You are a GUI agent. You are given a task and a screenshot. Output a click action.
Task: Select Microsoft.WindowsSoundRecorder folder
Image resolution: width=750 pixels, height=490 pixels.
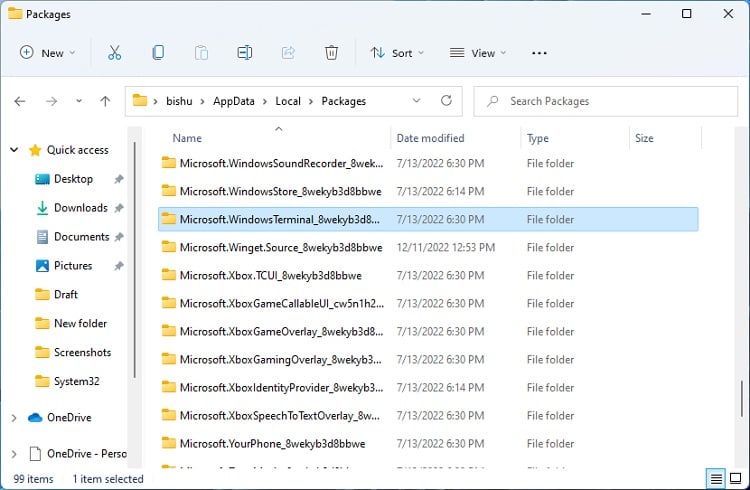(428, 163)
